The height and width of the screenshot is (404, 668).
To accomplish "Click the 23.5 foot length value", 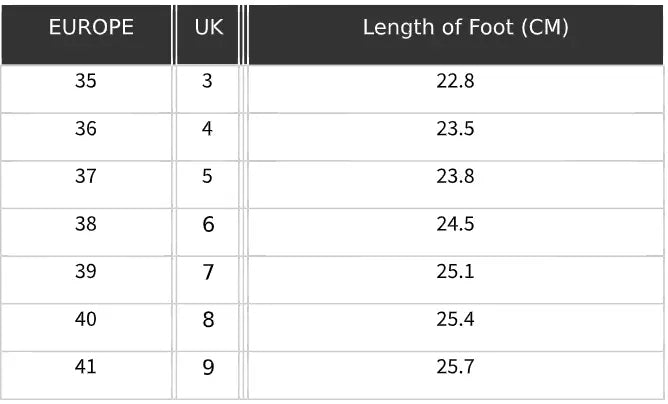I will (455, 129).
